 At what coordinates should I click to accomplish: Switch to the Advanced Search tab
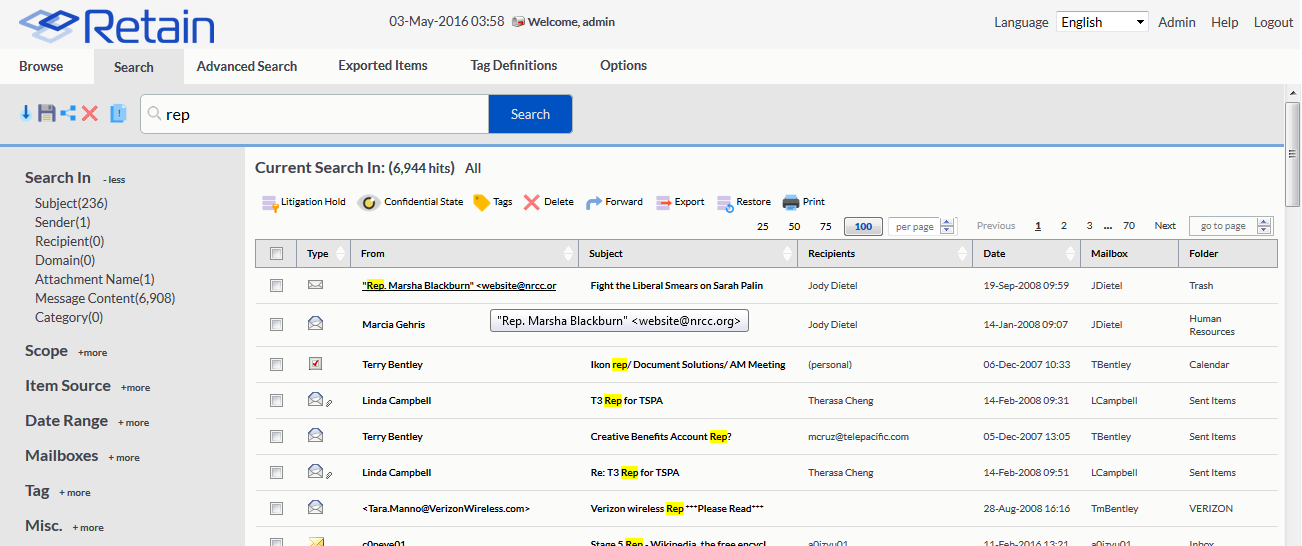point(247,66)
